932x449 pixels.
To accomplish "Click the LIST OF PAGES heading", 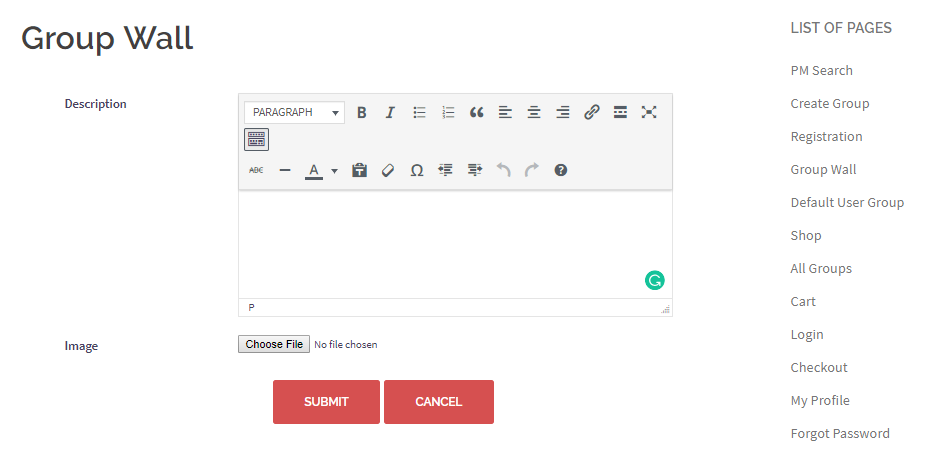I will [841, 28].
